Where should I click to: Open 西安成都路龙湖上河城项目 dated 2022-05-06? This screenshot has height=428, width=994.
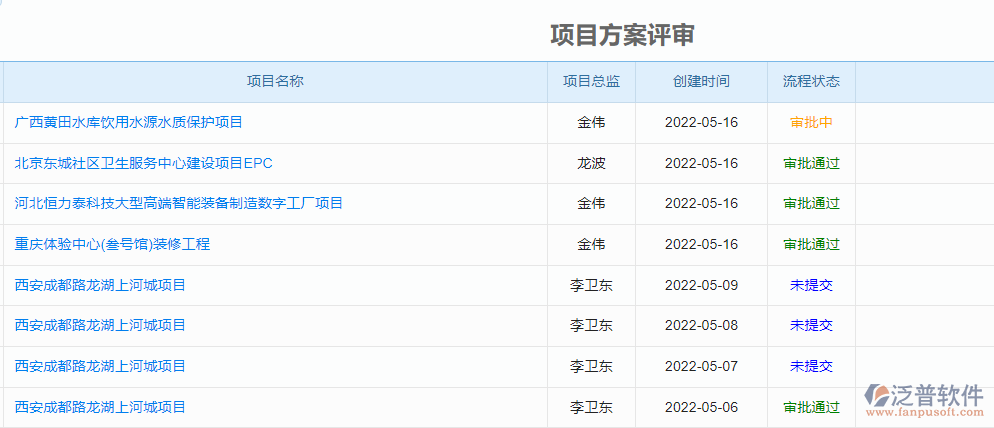point(100,406)
